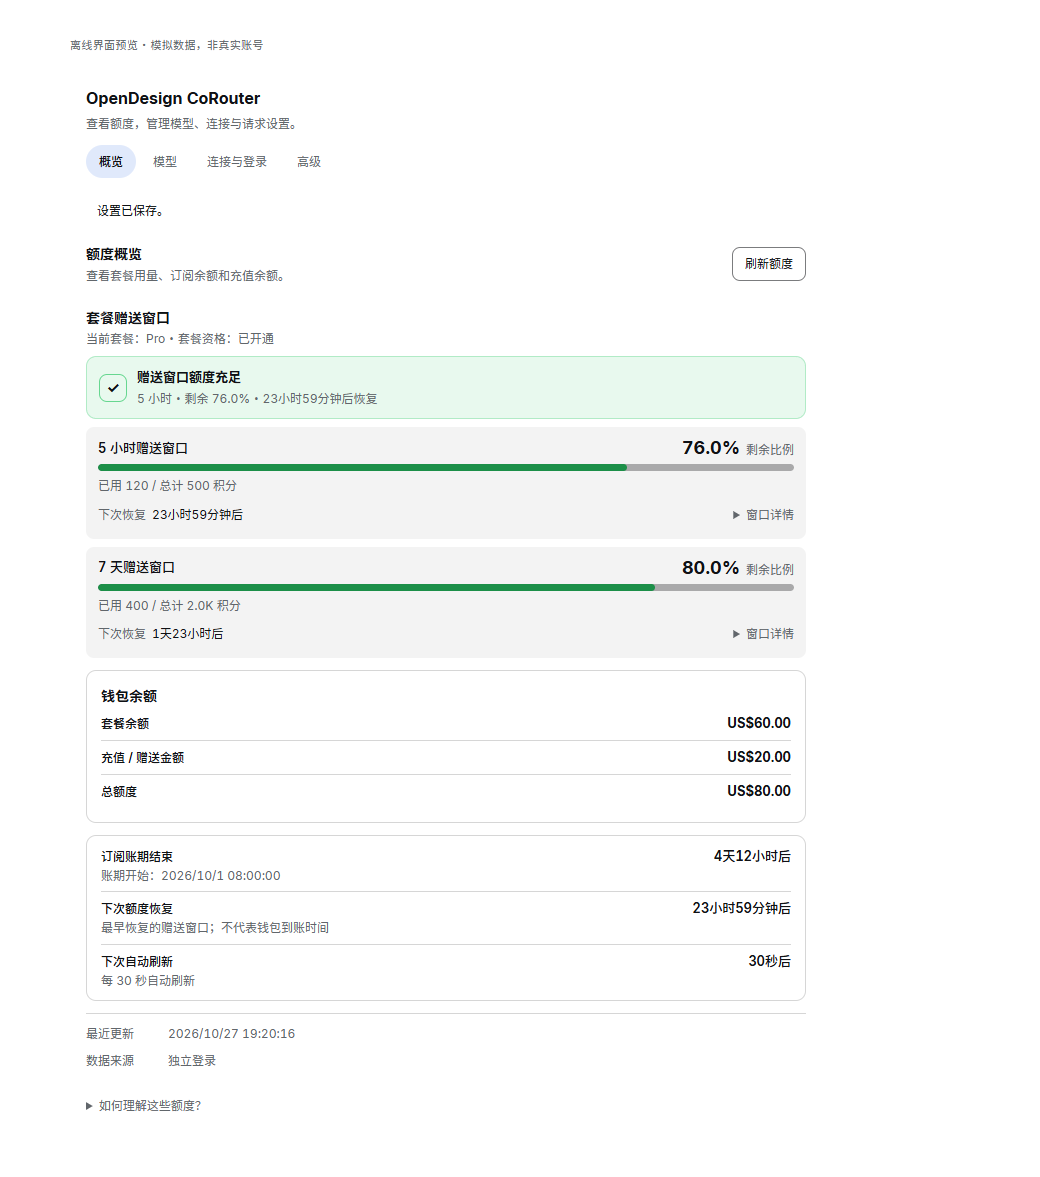Screen dimensions: 1040x1177
Task: Click 当前套餐: Pro status line
Action: click(179, 339)
